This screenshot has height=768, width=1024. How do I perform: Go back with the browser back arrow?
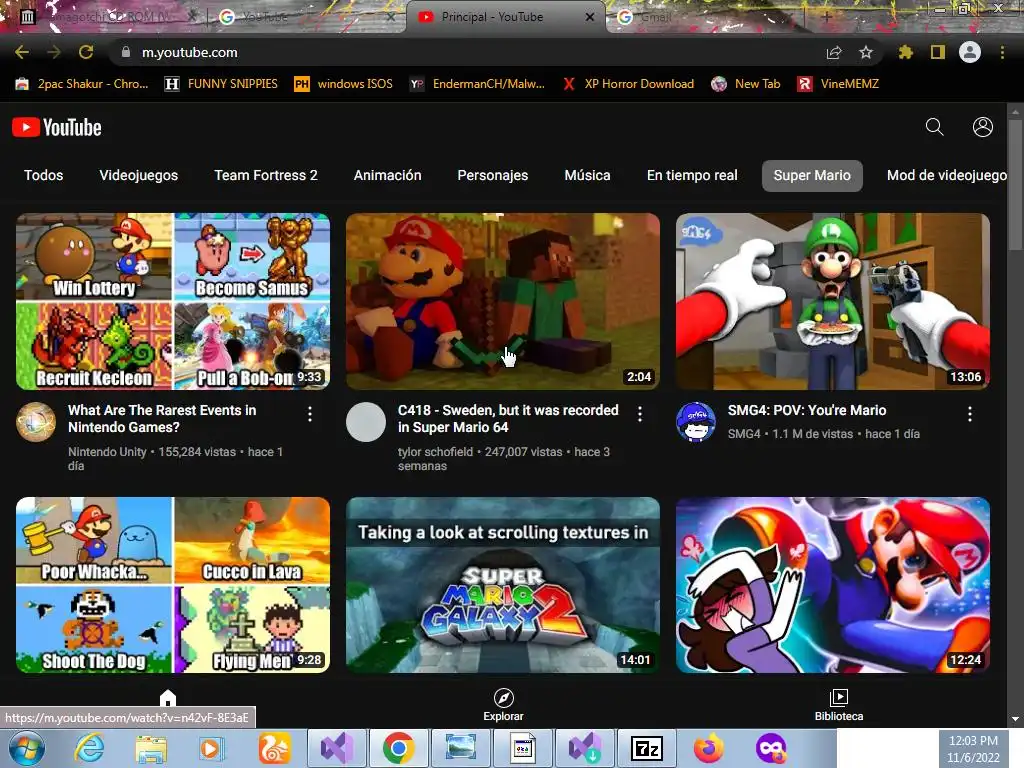[22, 52]
